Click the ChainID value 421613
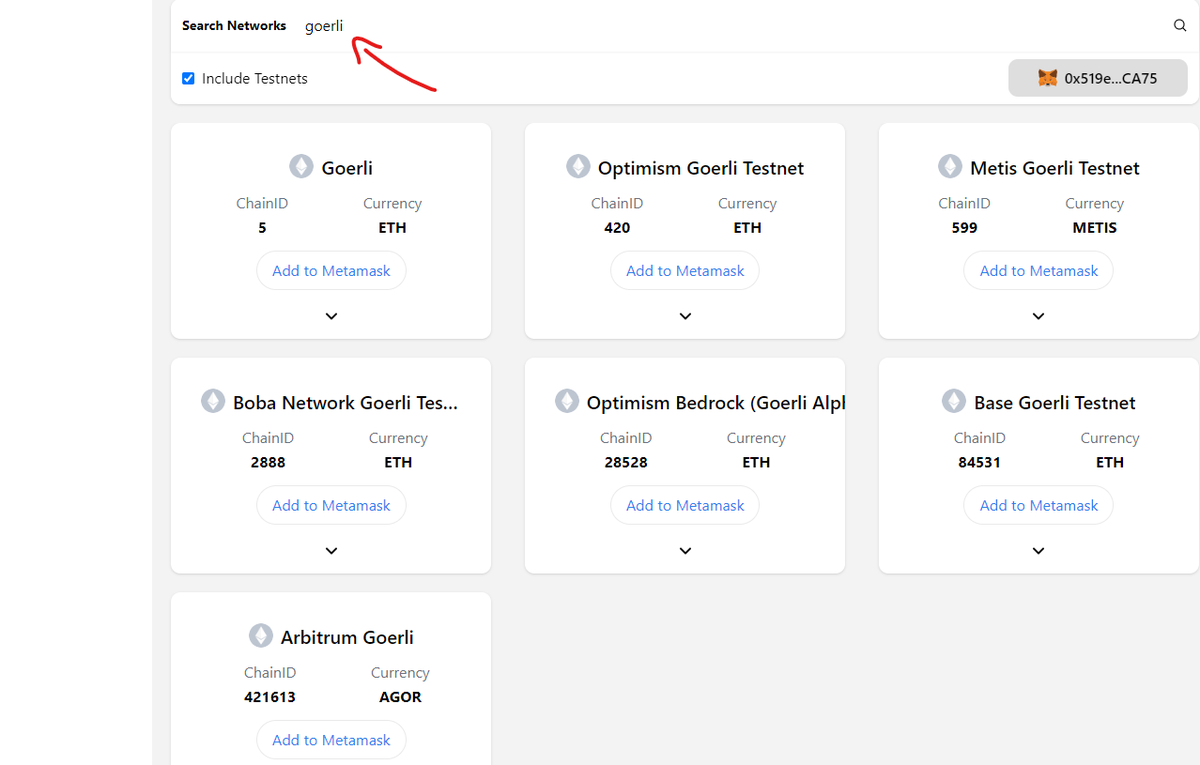 click(270, 697)
